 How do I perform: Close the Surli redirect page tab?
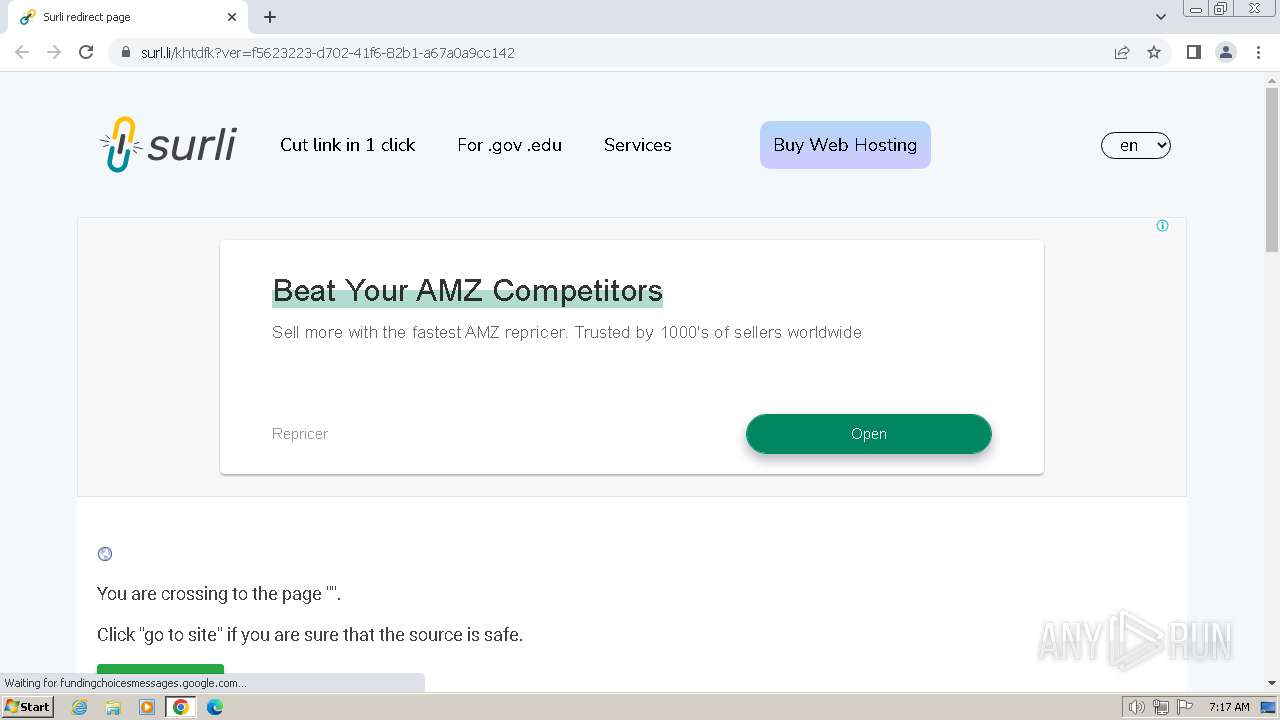pos(232,17)
